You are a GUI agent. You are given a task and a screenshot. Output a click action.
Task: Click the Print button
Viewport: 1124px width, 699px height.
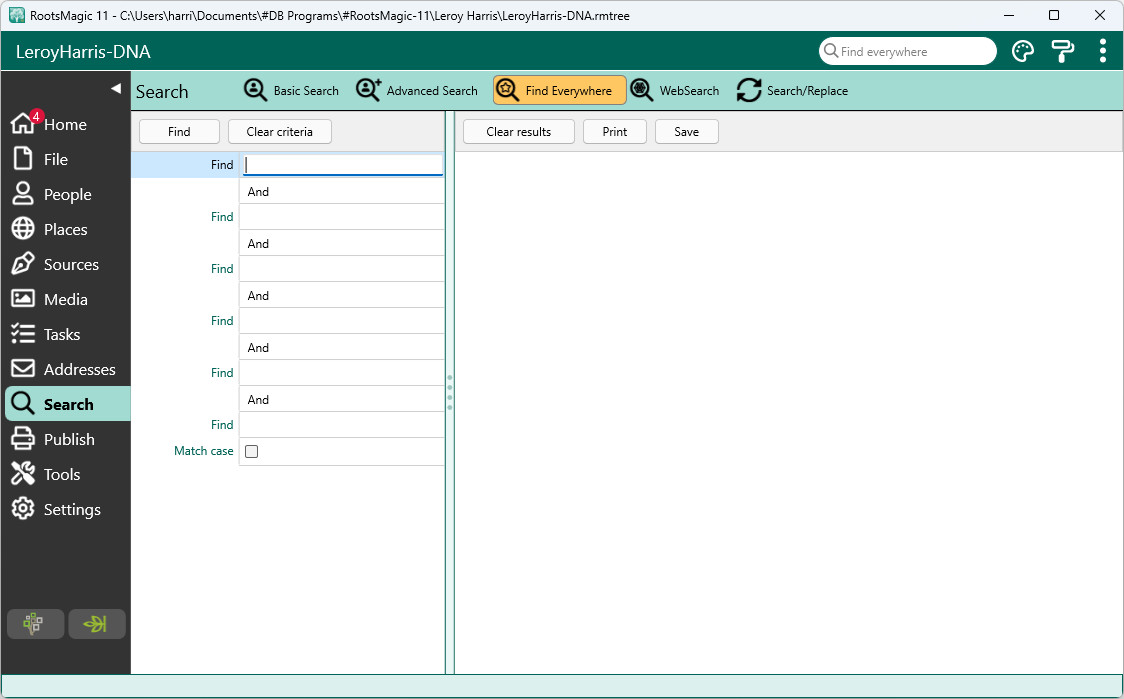click(x=615, y=132)
